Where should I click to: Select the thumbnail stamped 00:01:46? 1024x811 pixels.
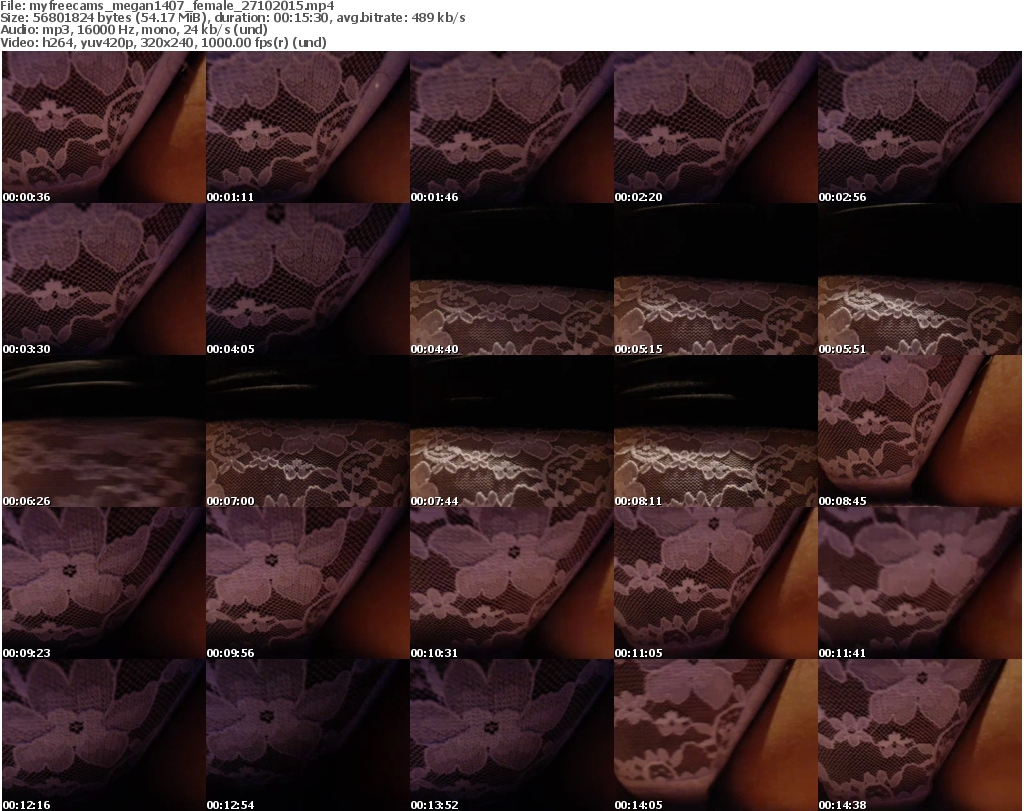tap(511, 127)
